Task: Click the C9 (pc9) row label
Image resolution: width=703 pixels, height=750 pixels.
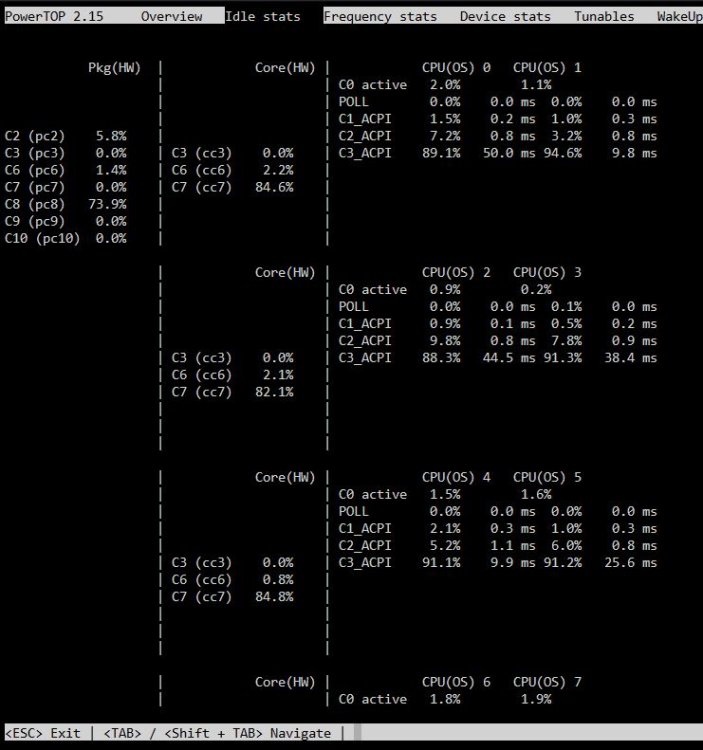Action: click(34, 221)
